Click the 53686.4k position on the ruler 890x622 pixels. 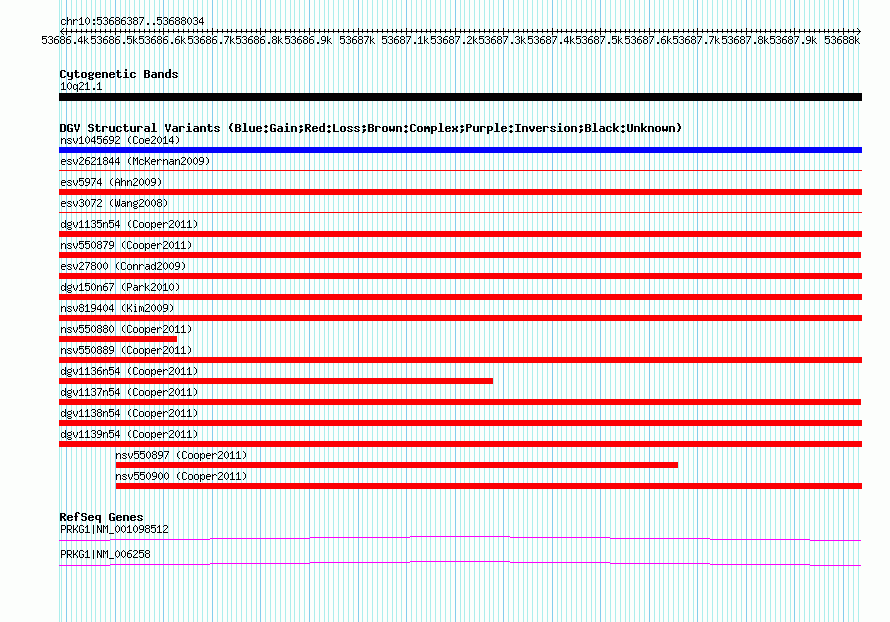click(65, 40)
